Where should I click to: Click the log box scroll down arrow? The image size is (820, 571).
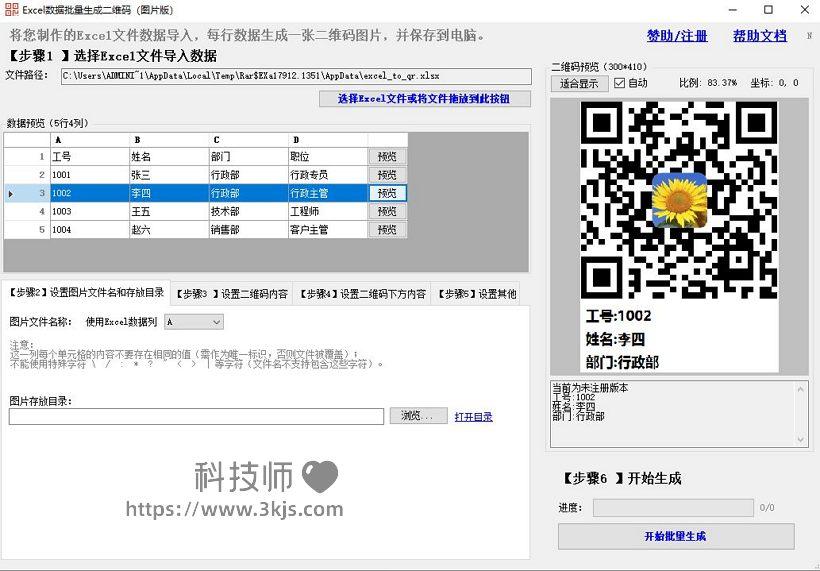tap(801, 440)
